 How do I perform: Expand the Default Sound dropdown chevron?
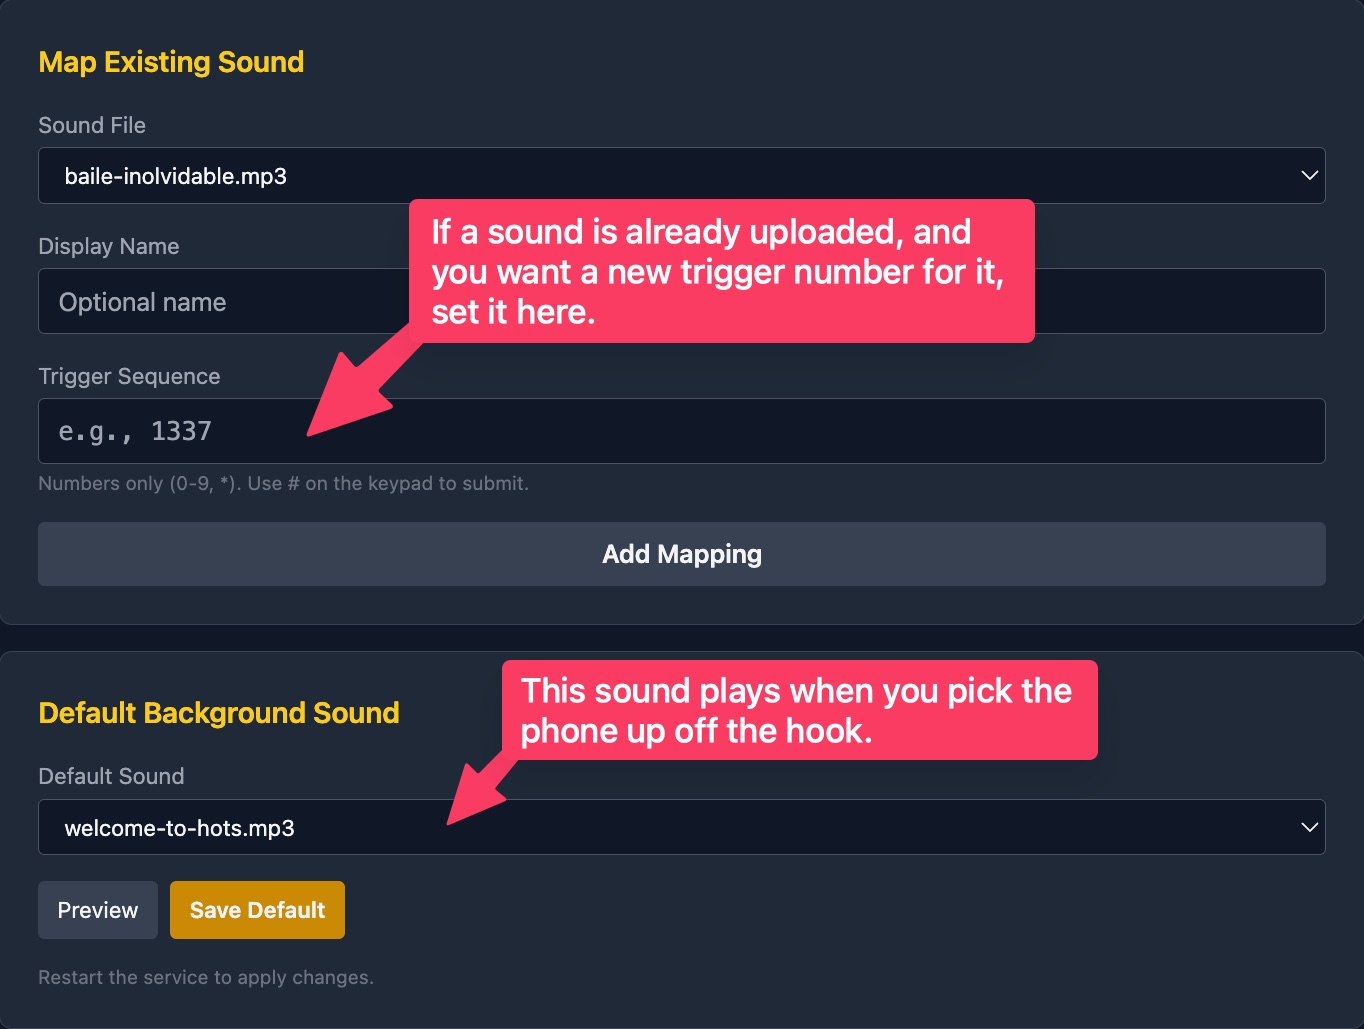1309,827
